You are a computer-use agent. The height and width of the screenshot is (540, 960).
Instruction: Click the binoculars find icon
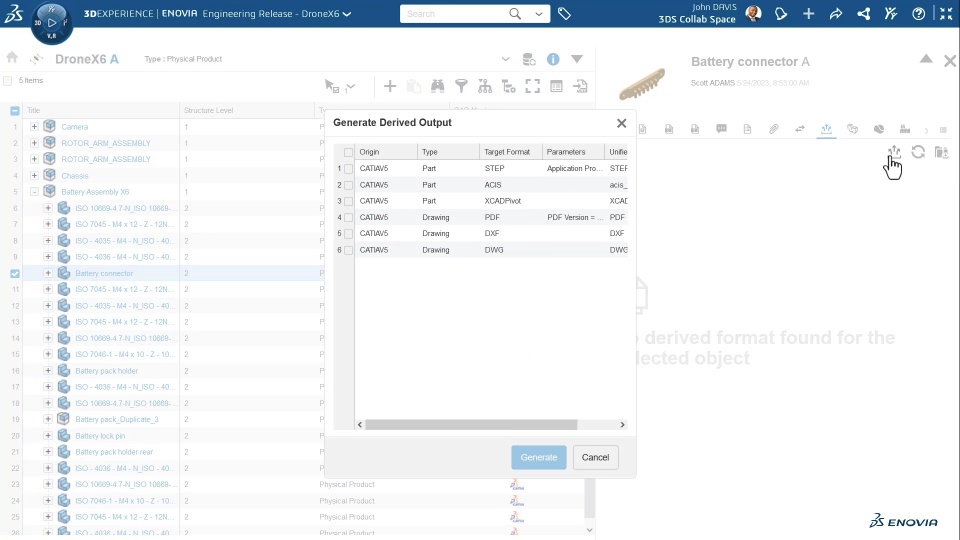tap(437, 86)
